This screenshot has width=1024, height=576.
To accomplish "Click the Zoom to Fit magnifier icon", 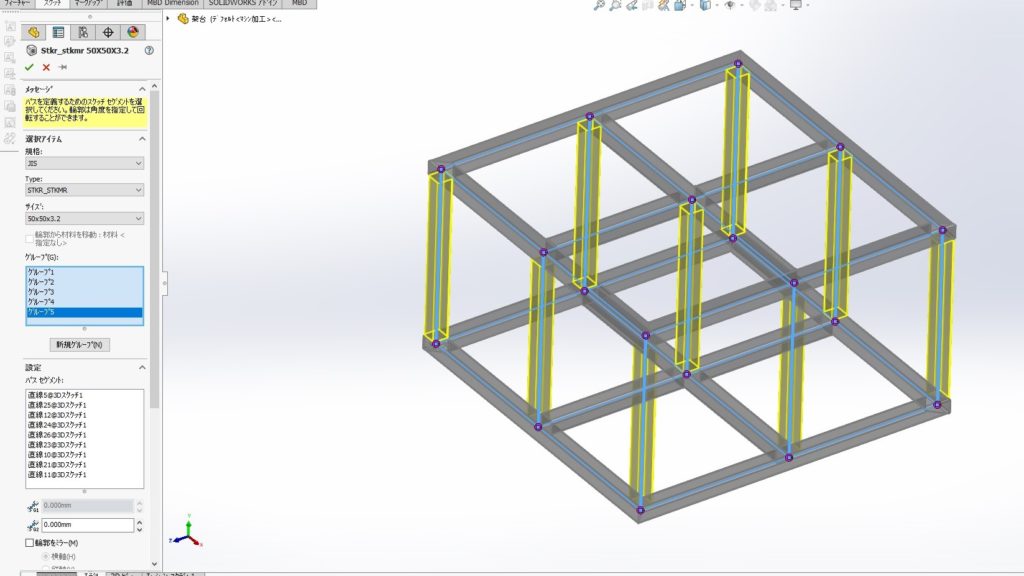I will (599, 6).
